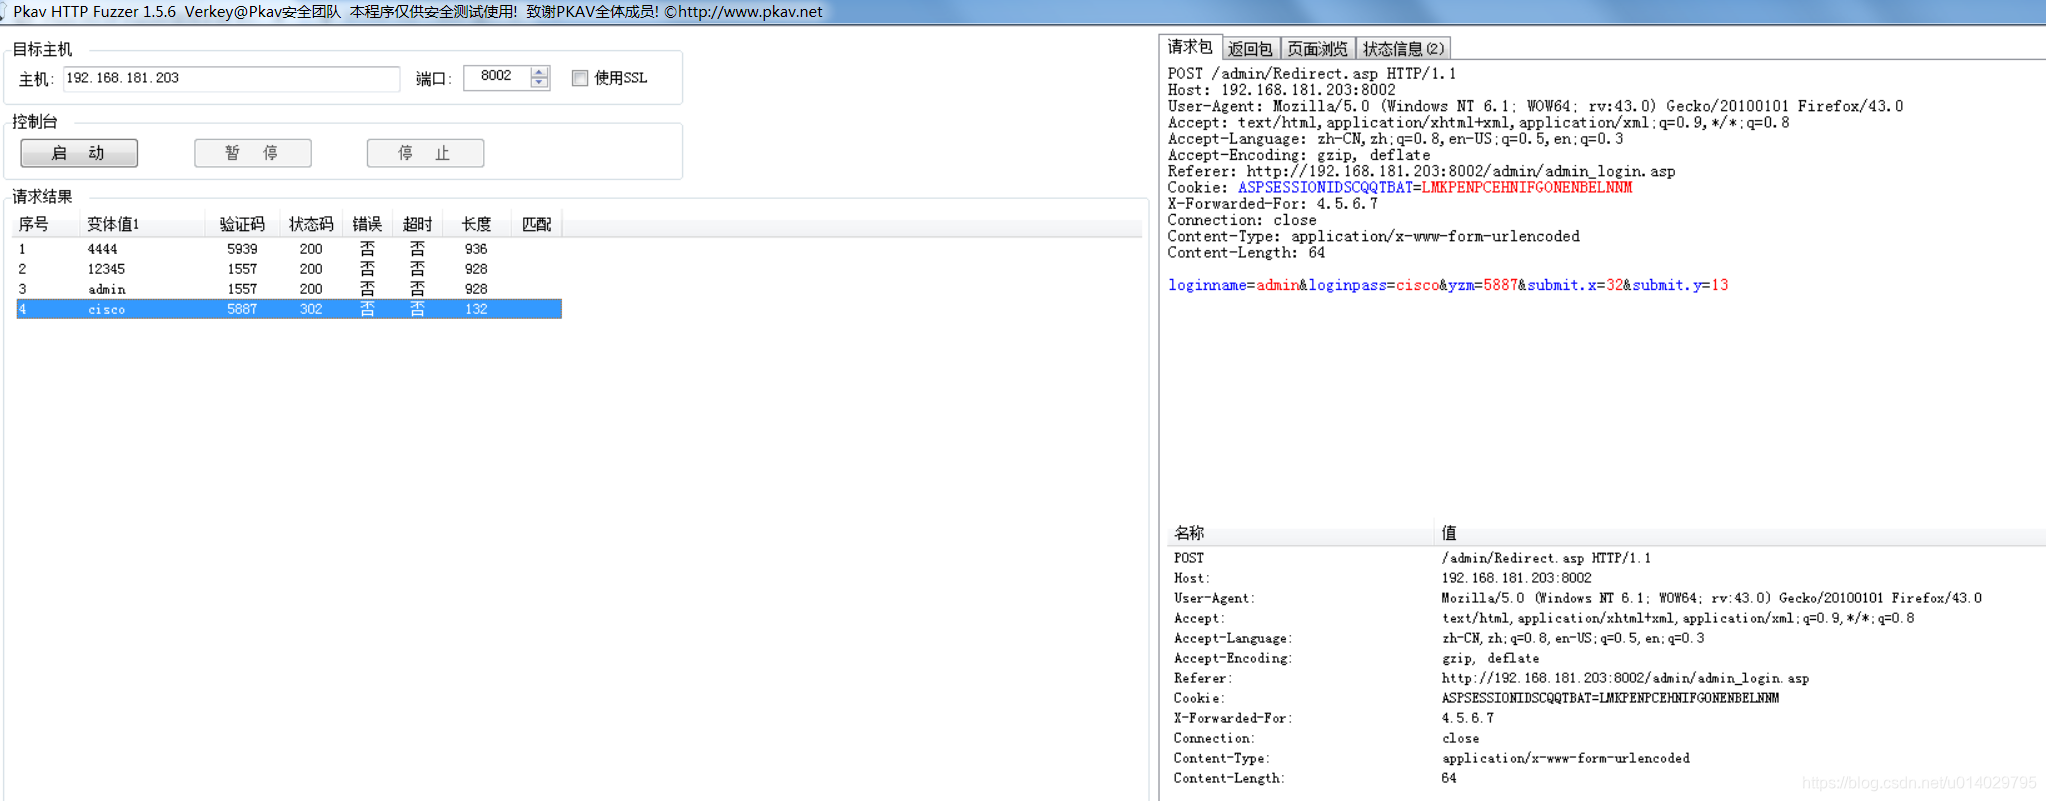Screen dimensions: 2046x801
Task: Select the Content-Length: row in header table
Action: click(x=1606, y=778)
